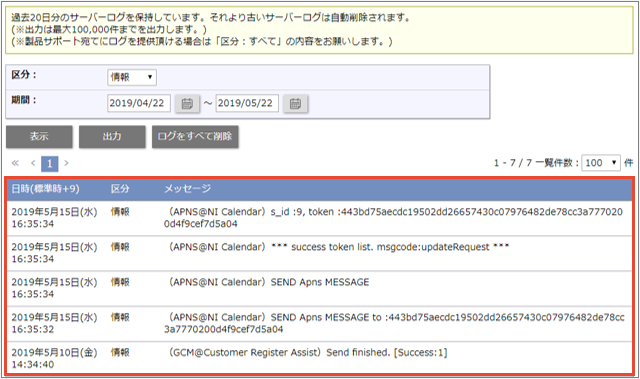Focus the end date field 2019/05/22
640x379 pixels.
(x=247, y=103)
